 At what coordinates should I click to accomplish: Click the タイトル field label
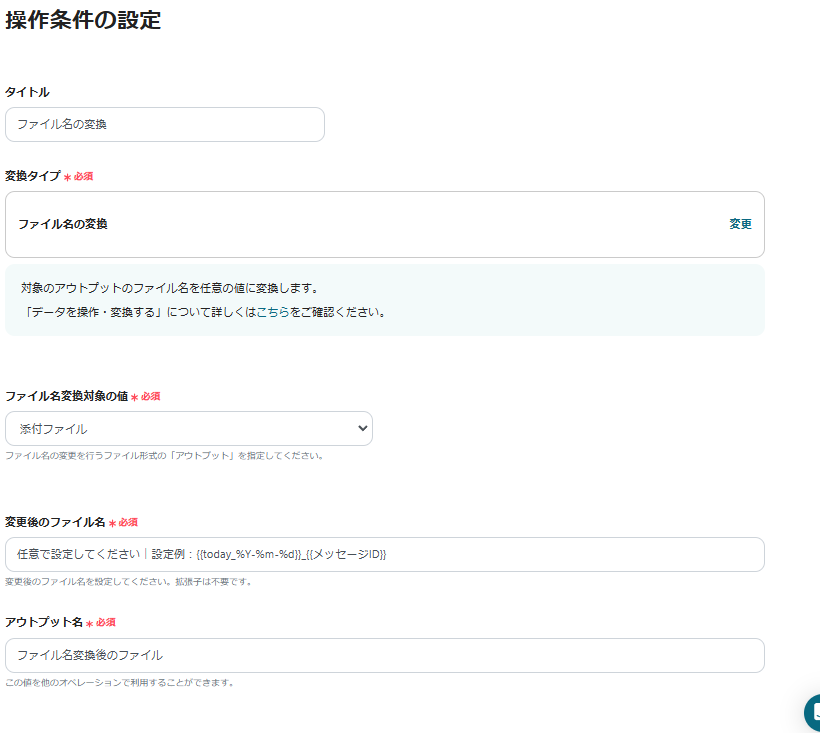pos(28,92)
